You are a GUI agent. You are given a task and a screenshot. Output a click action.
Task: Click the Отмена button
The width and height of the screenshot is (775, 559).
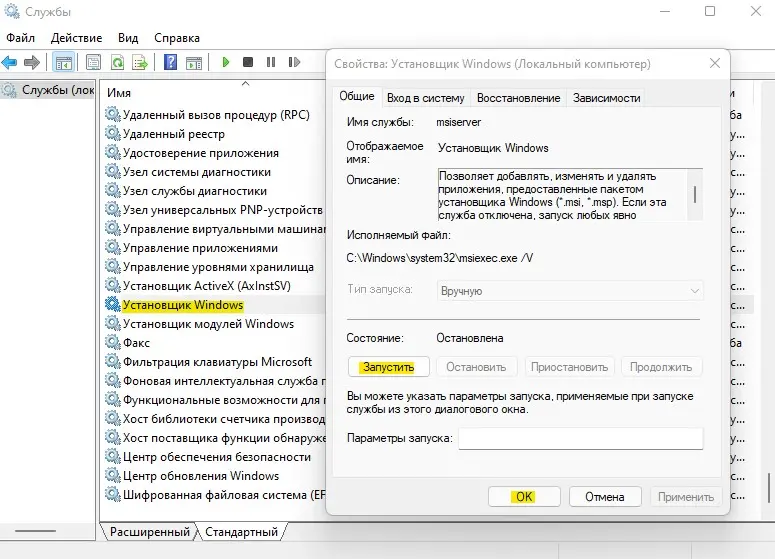tap(605, 497)
